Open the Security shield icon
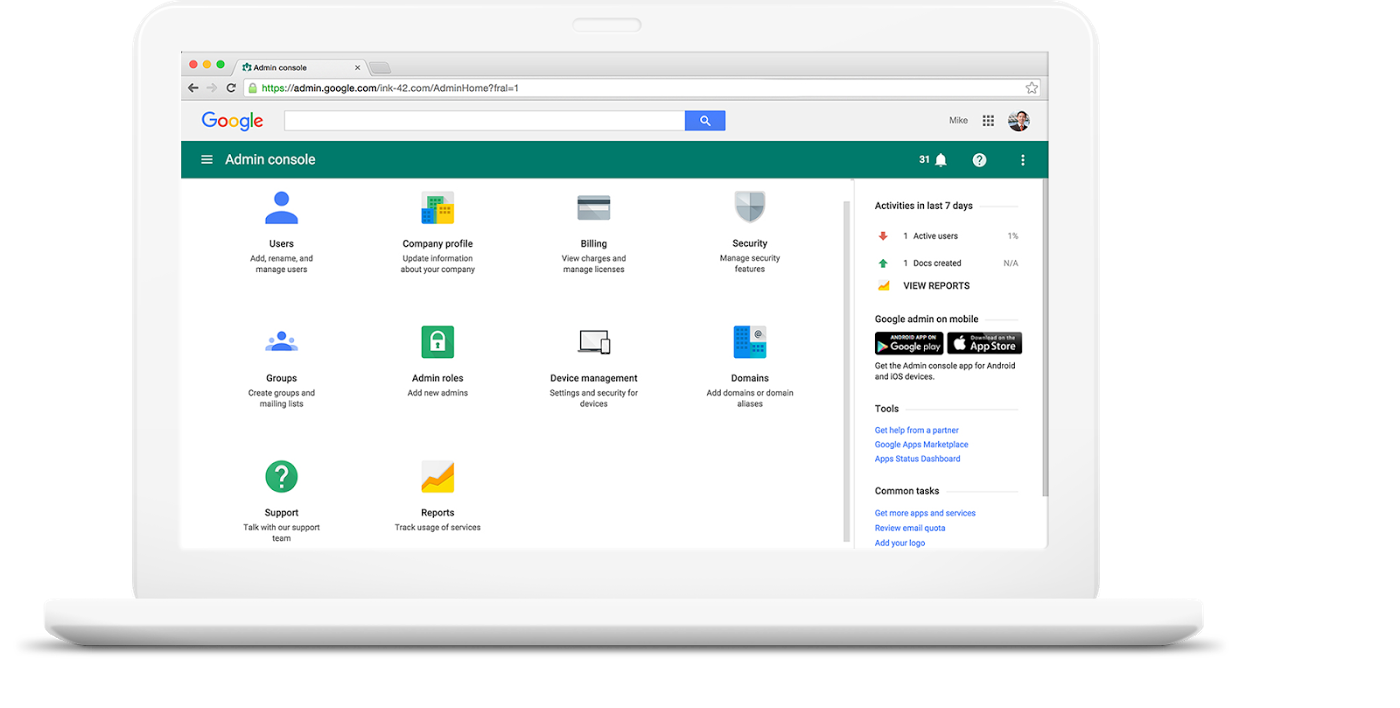The height and width of the screenshot is (708, 1400). click(749, 208)
